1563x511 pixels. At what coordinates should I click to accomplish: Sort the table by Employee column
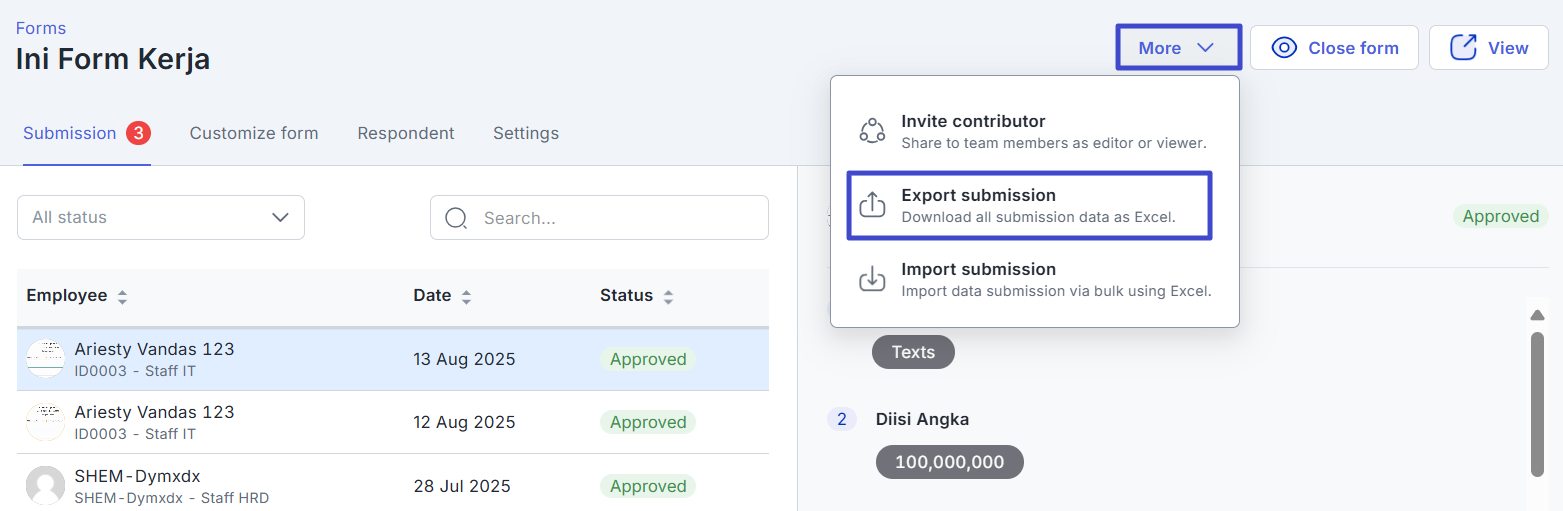[122, 297]
